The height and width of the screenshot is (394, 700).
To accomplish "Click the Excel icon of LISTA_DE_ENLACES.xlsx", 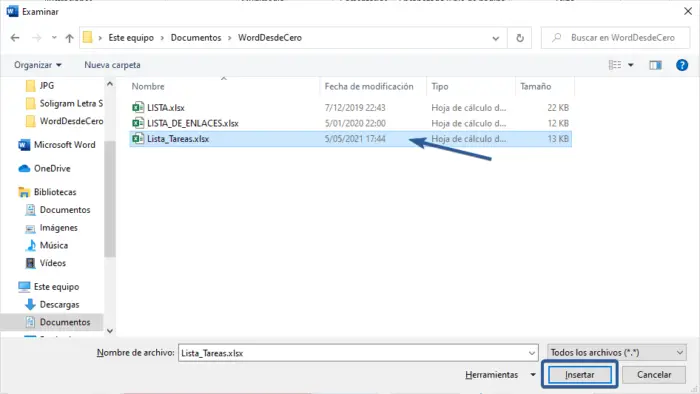I will pyautogui.click(x=138, y=123).
